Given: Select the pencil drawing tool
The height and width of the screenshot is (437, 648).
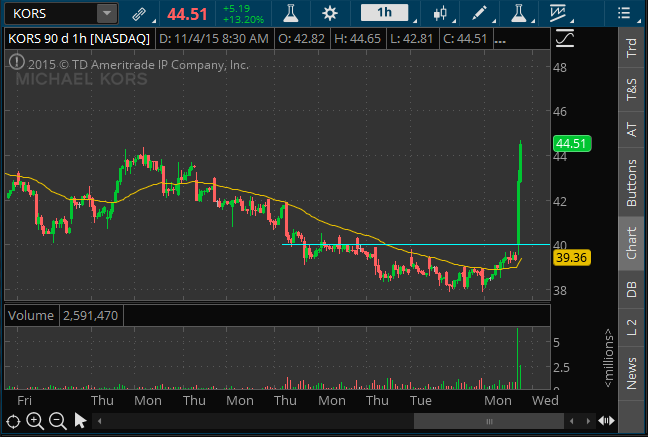Looking at the screenshot, I should click(x=479, y=13).
